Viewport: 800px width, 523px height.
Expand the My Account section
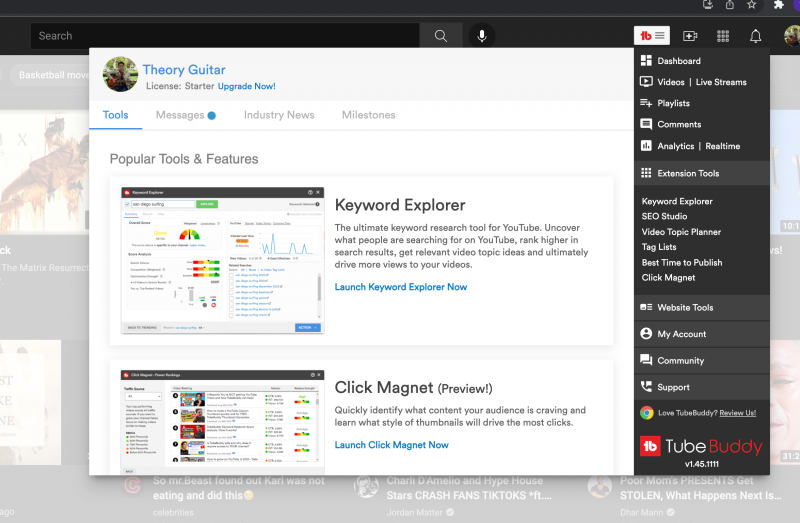[x=681, y=334]
